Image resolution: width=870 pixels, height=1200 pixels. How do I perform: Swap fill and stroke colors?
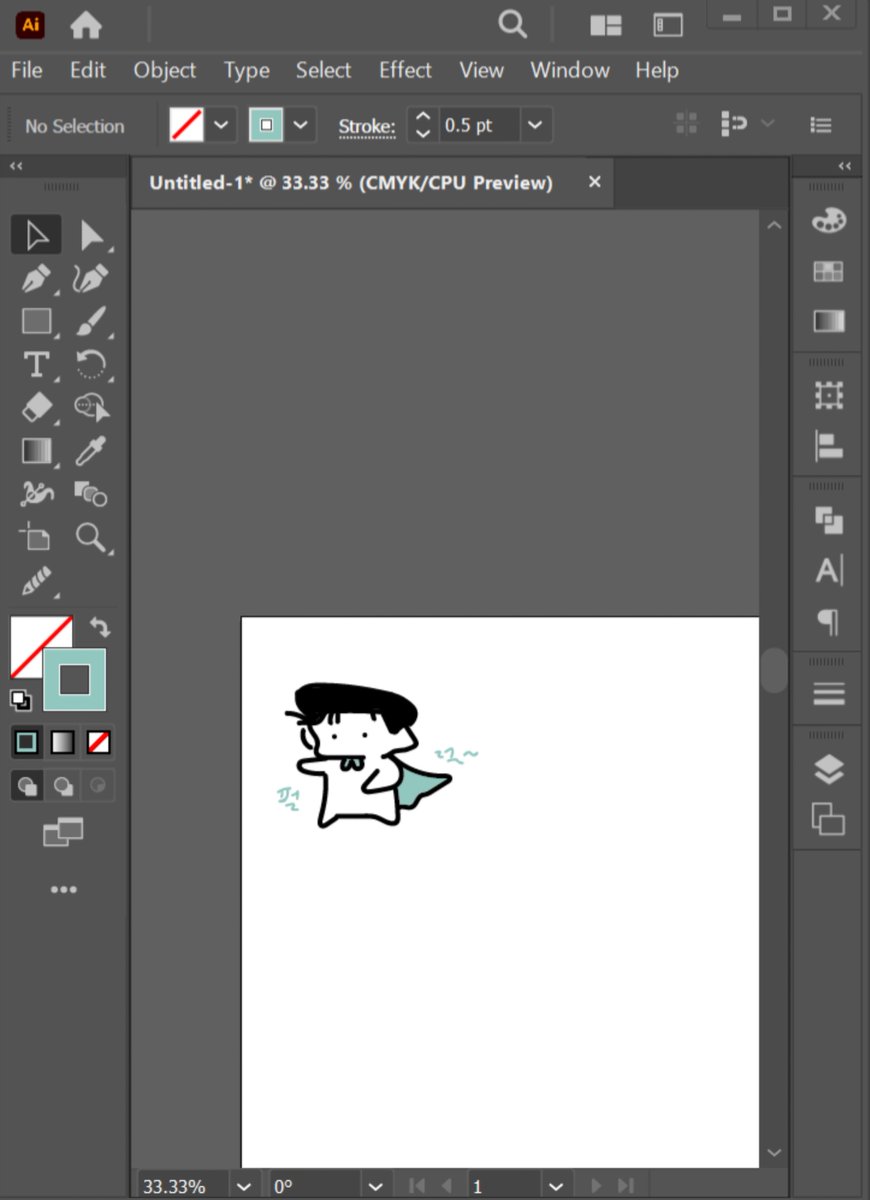click(100, 629)
